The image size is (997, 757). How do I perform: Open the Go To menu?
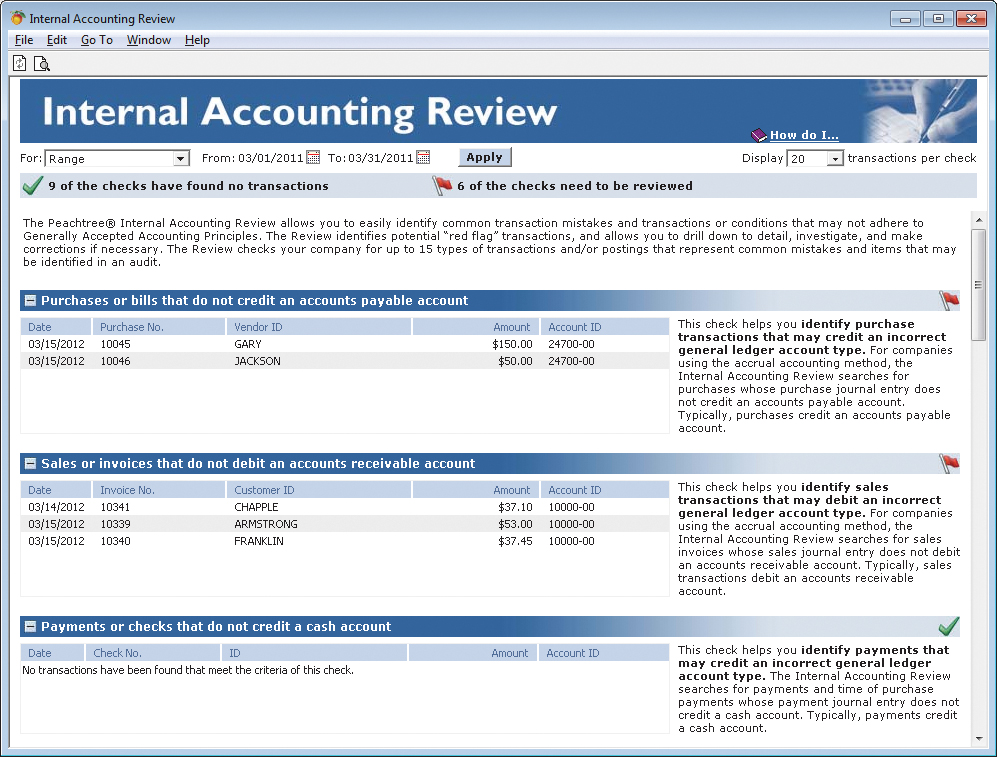tap(97, 40)
